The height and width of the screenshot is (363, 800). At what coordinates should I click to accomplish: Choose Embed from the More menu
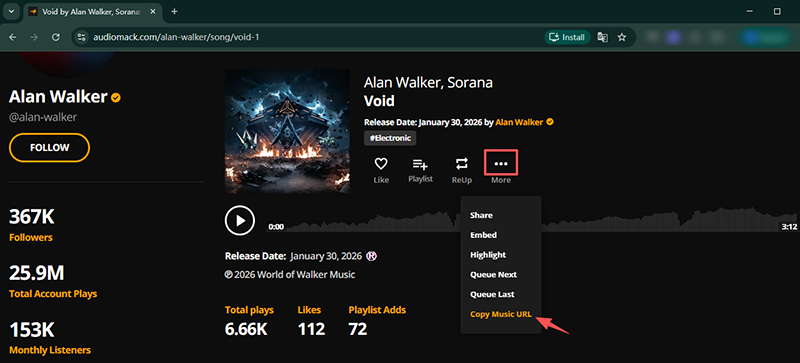coord(483,235)
